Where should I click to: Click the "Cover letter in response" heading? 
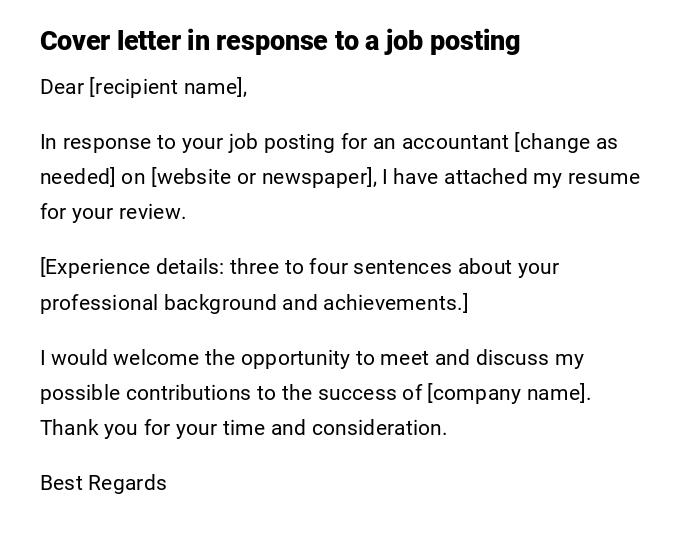coord(280,41)
